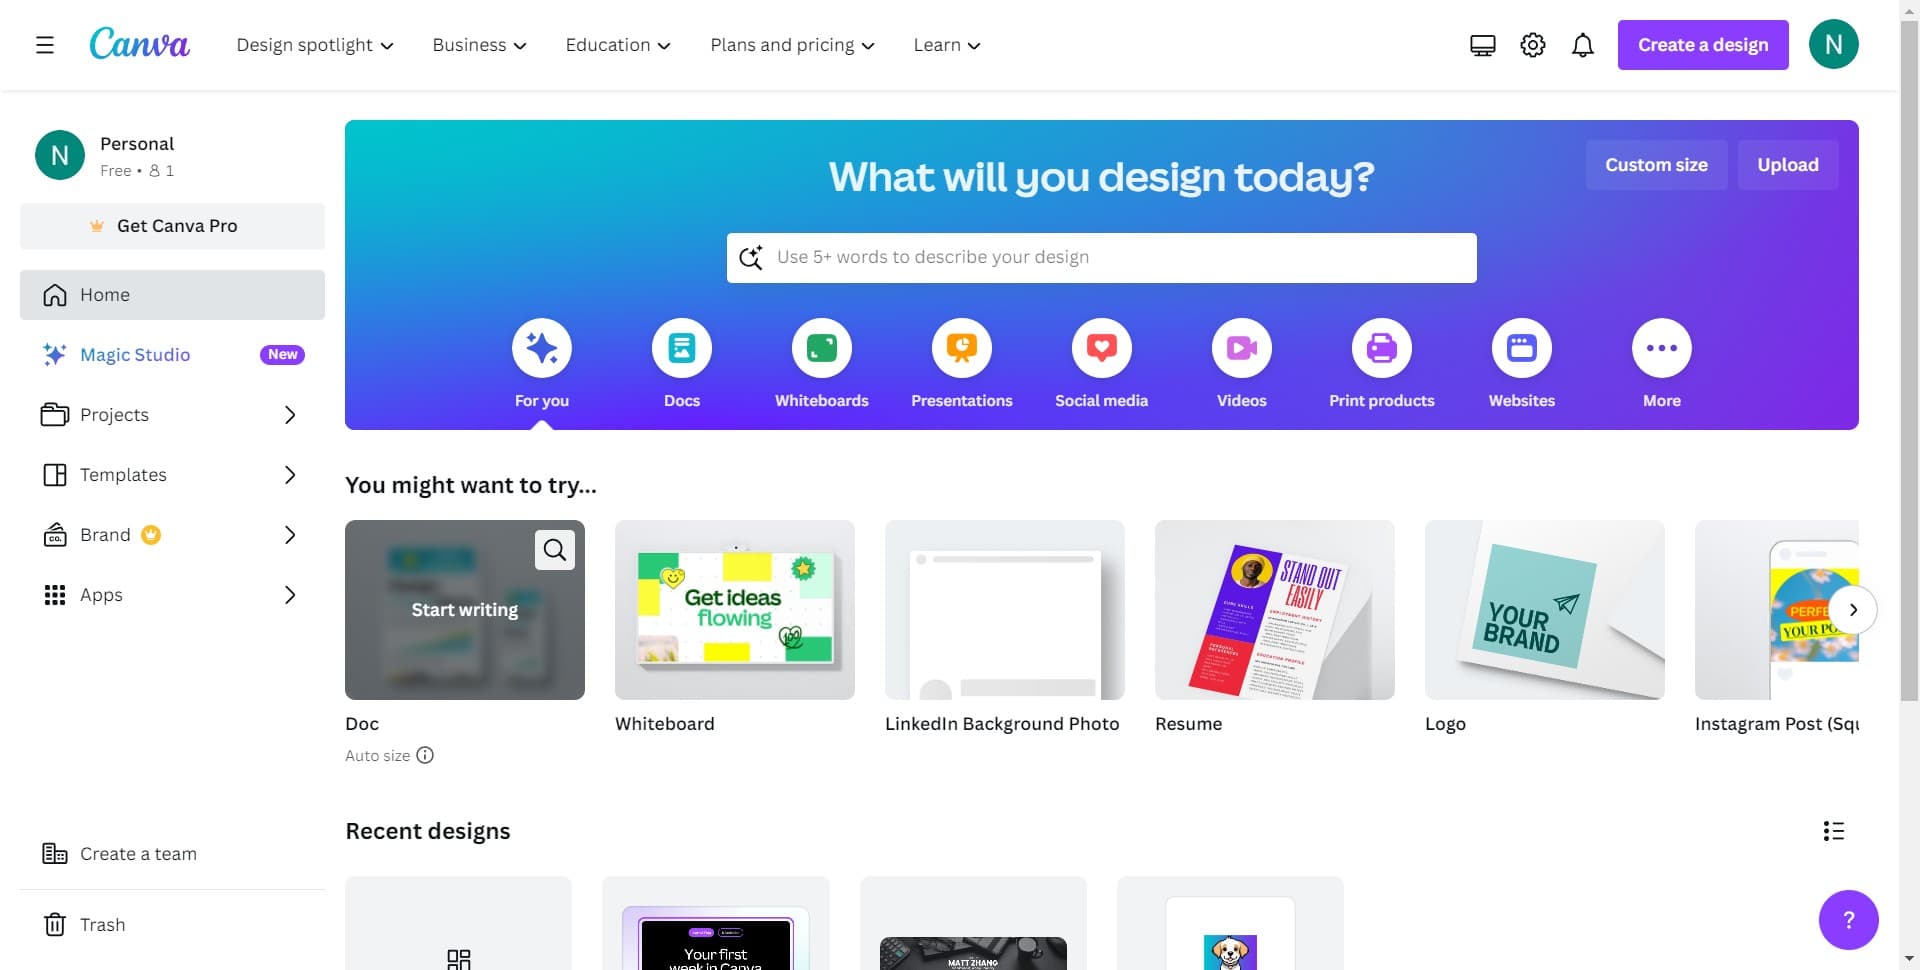
Task: Select the Presentations icon
Action: [x=961, y=347]
